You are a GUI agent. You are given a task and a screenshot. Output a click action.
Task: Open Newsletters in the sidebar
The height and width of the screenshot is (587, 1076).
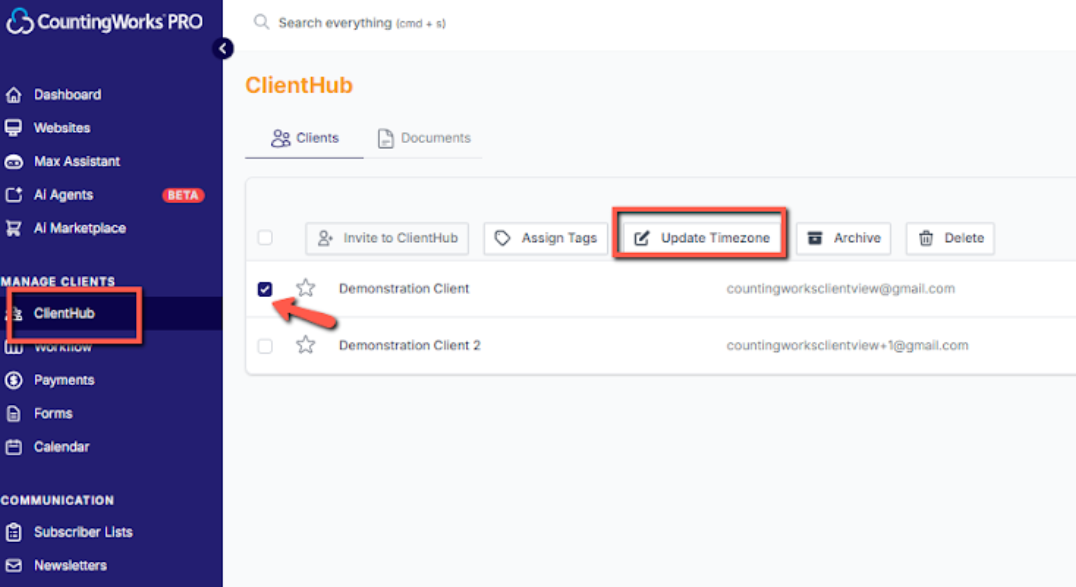click(70, 566)
